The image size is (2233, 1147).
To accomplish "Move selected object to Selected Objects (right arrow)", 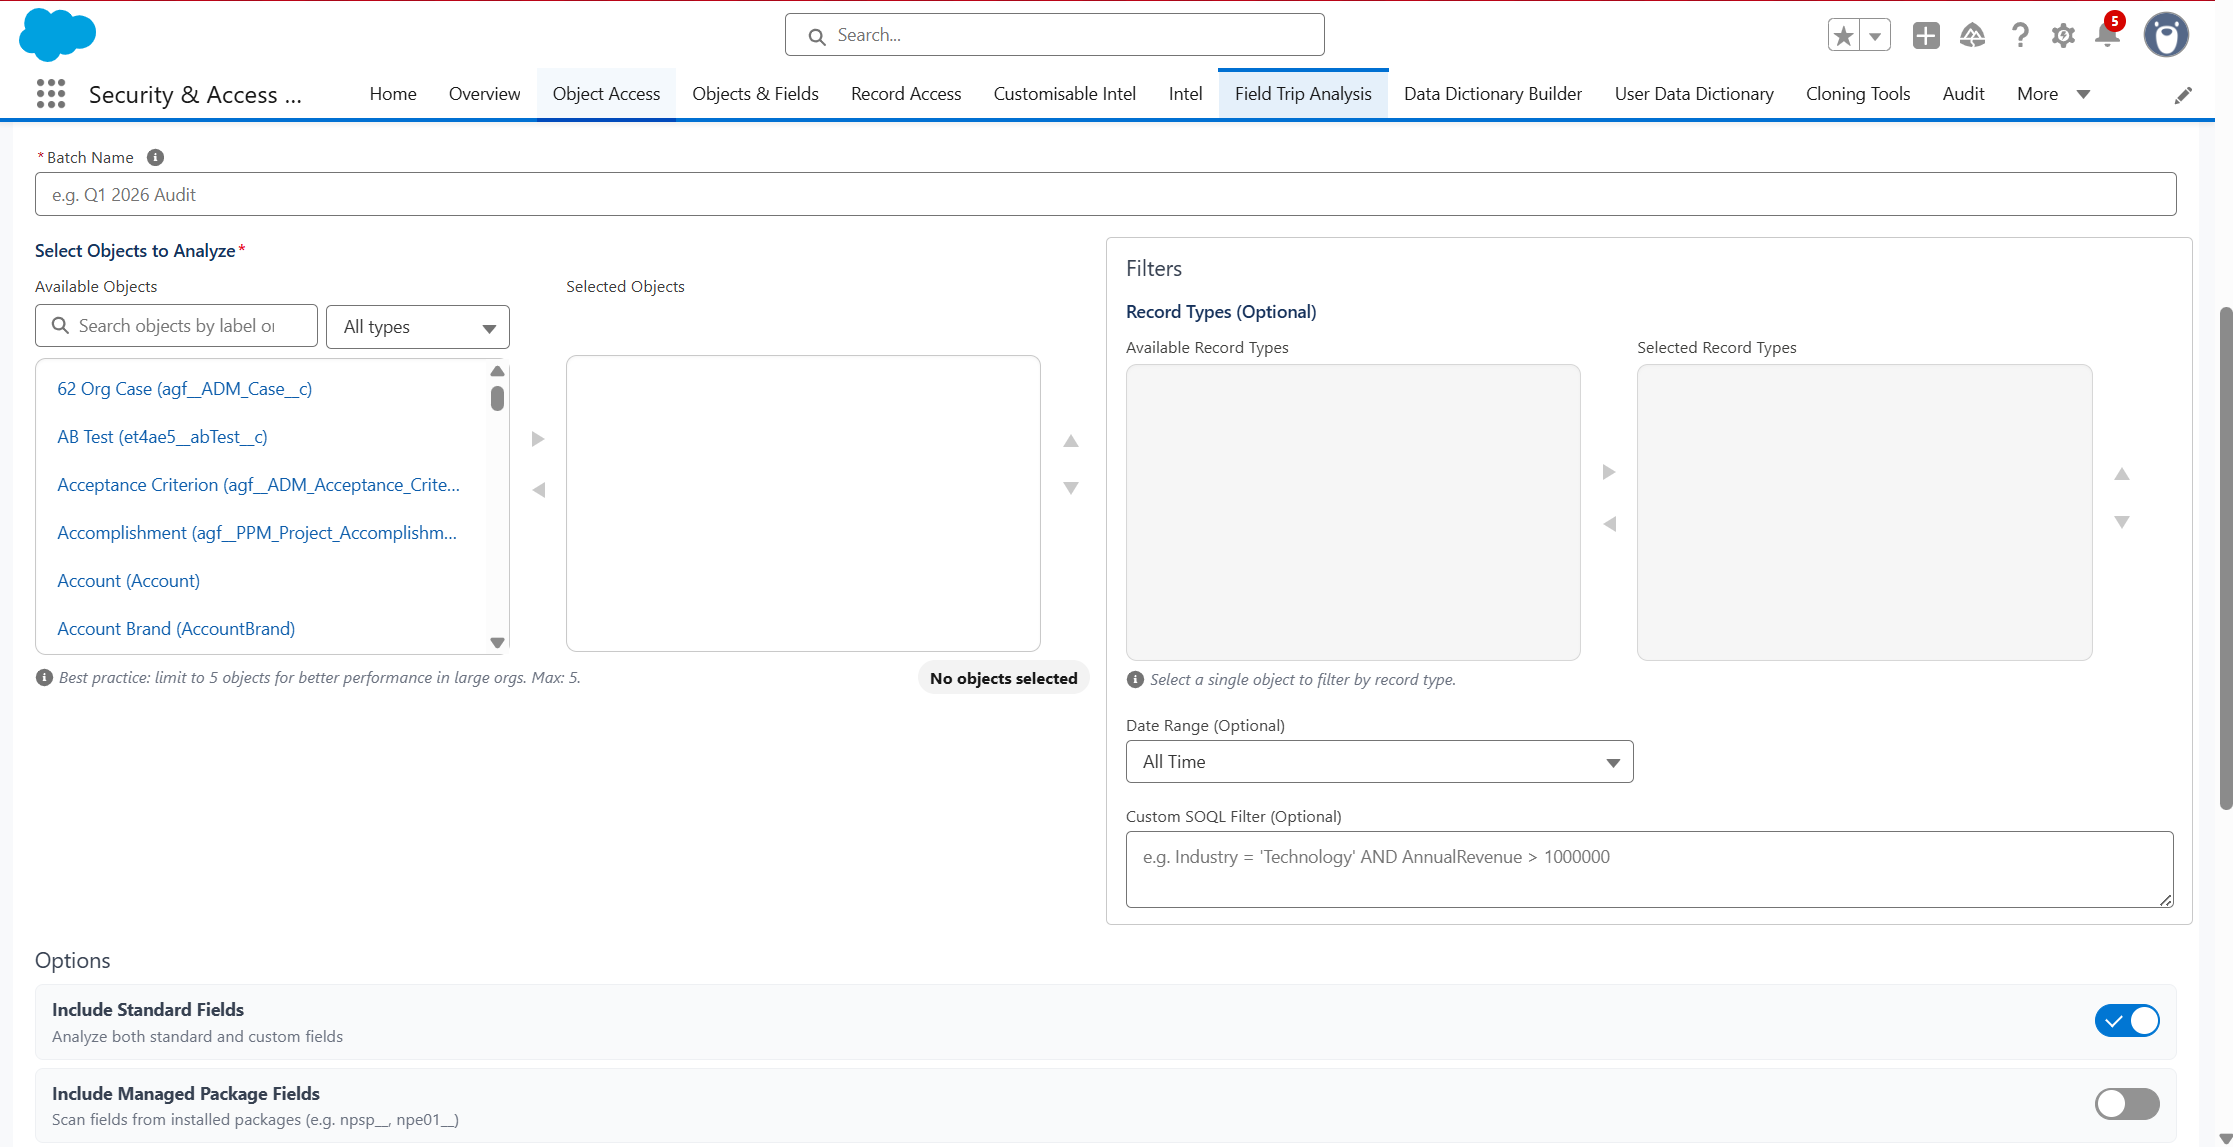I will click(538, 439).
